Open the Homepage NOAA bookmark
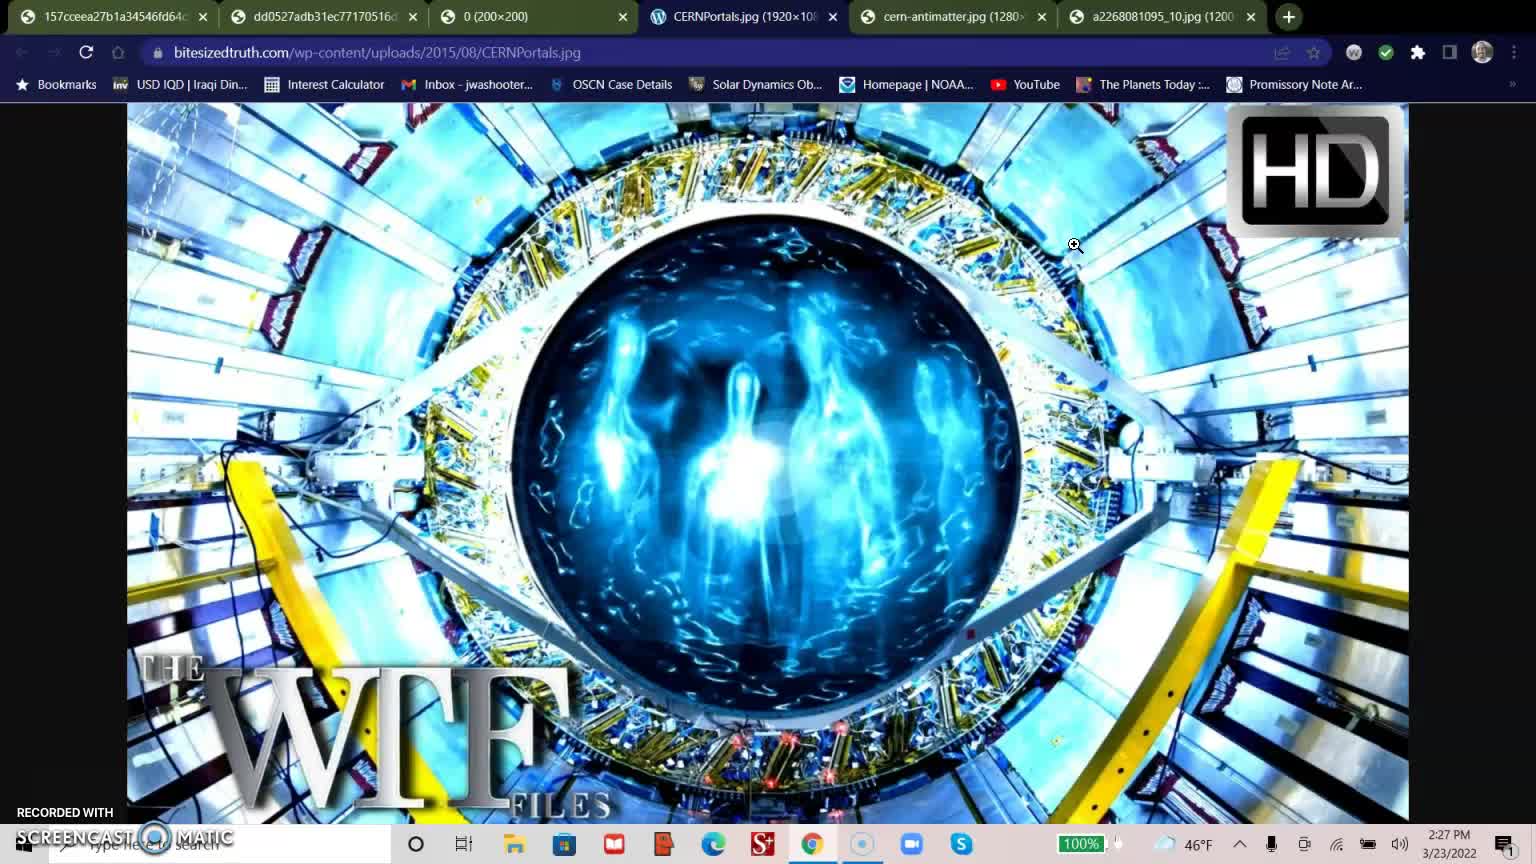The image size is (1536, 864). tap(906, 85)
